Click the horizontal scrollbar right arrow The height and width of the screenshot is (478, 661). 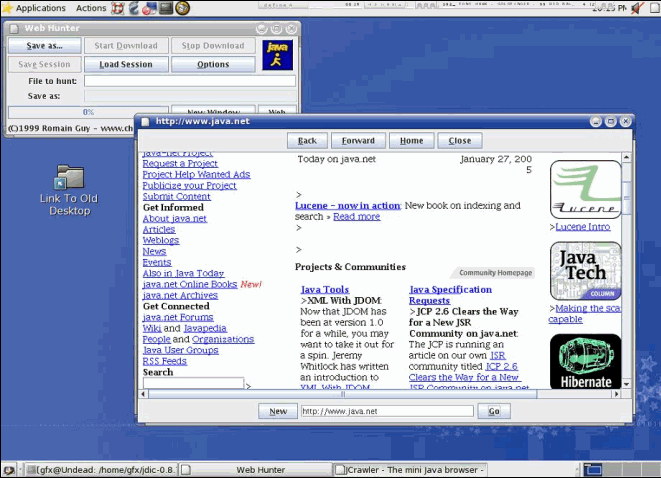[x=617, y=394]
